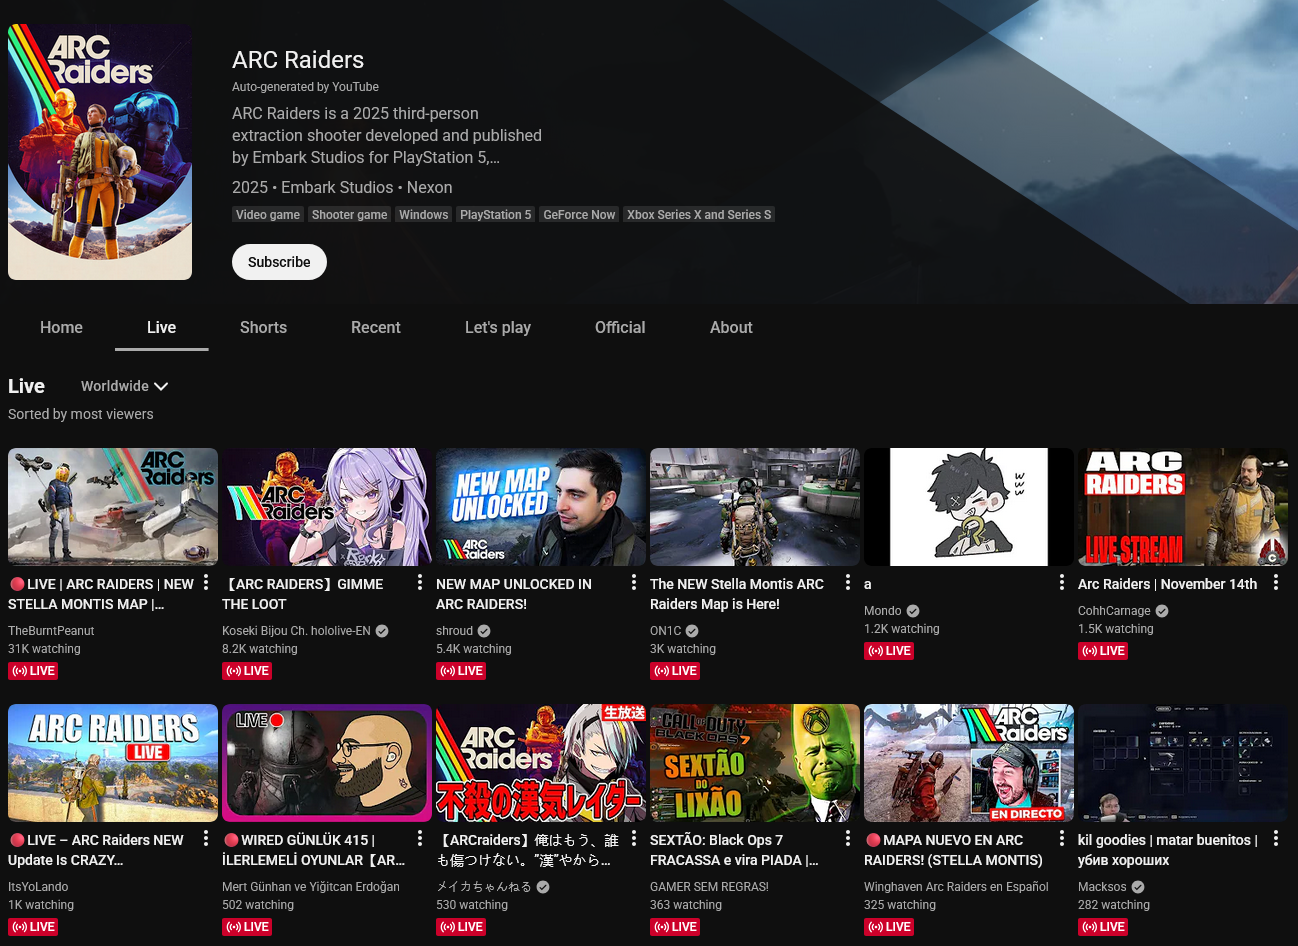This screenshot has height=946, width=1298.
Task: Open more options for ARCraiders Japanese stream
Action: tap(634, 838)
